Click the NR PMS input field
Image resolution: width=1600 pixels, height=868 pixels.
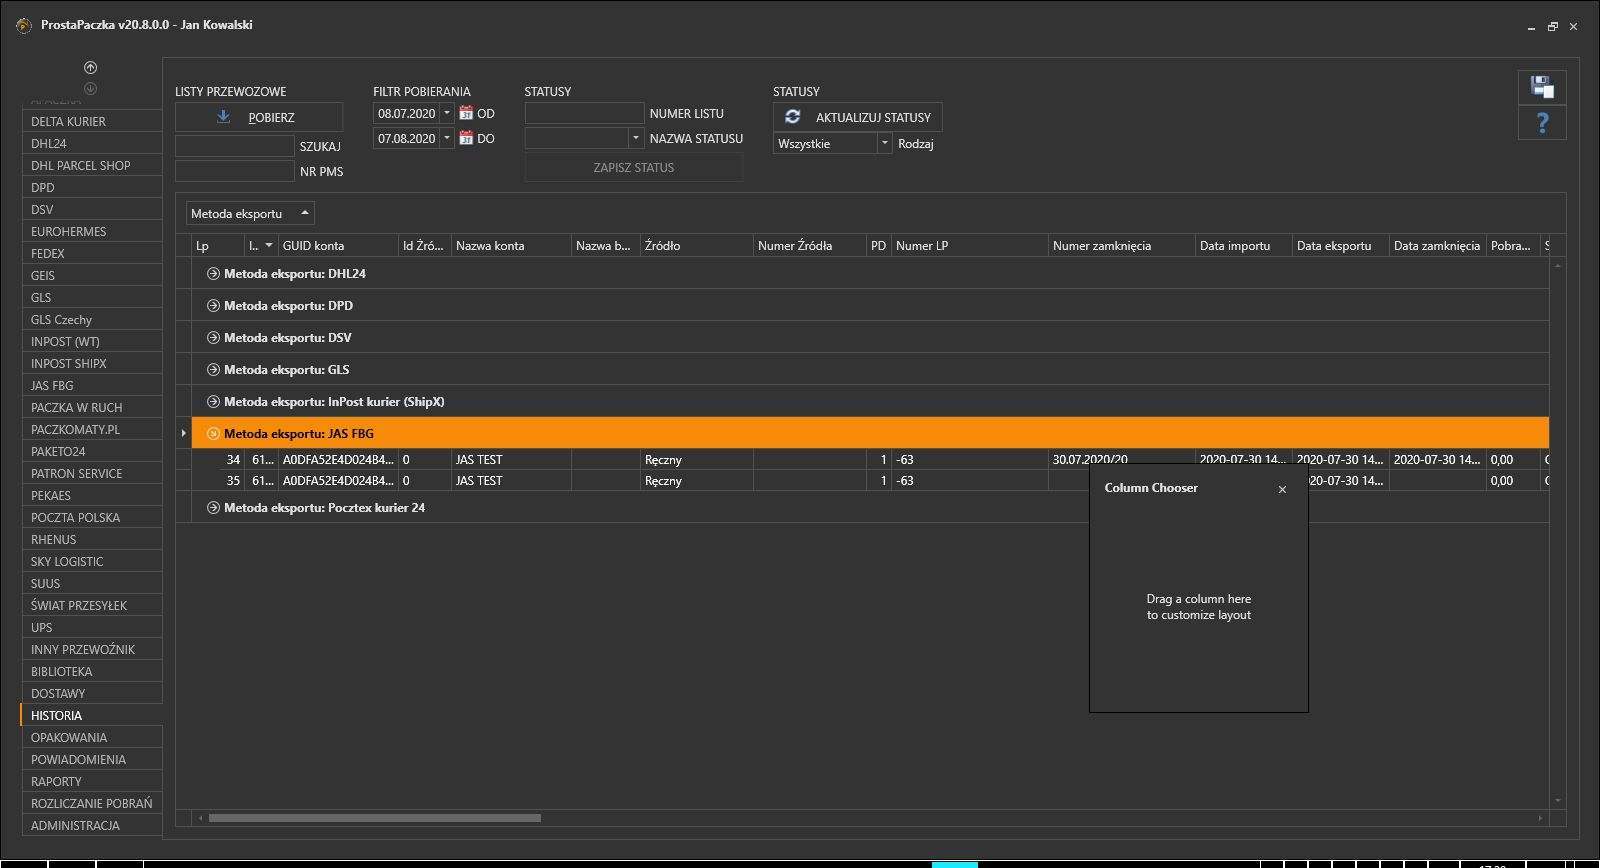[x=235, y=171]
